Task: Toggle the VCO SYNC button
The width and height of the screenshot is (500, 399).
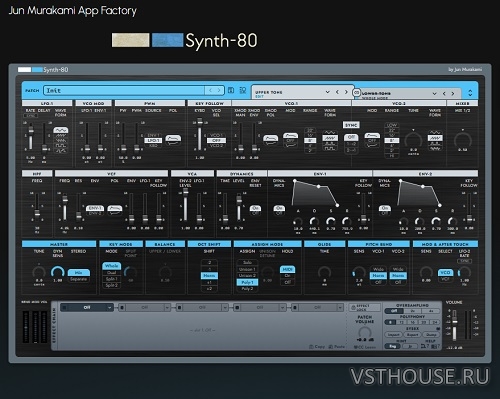Action: click(351, 125)
